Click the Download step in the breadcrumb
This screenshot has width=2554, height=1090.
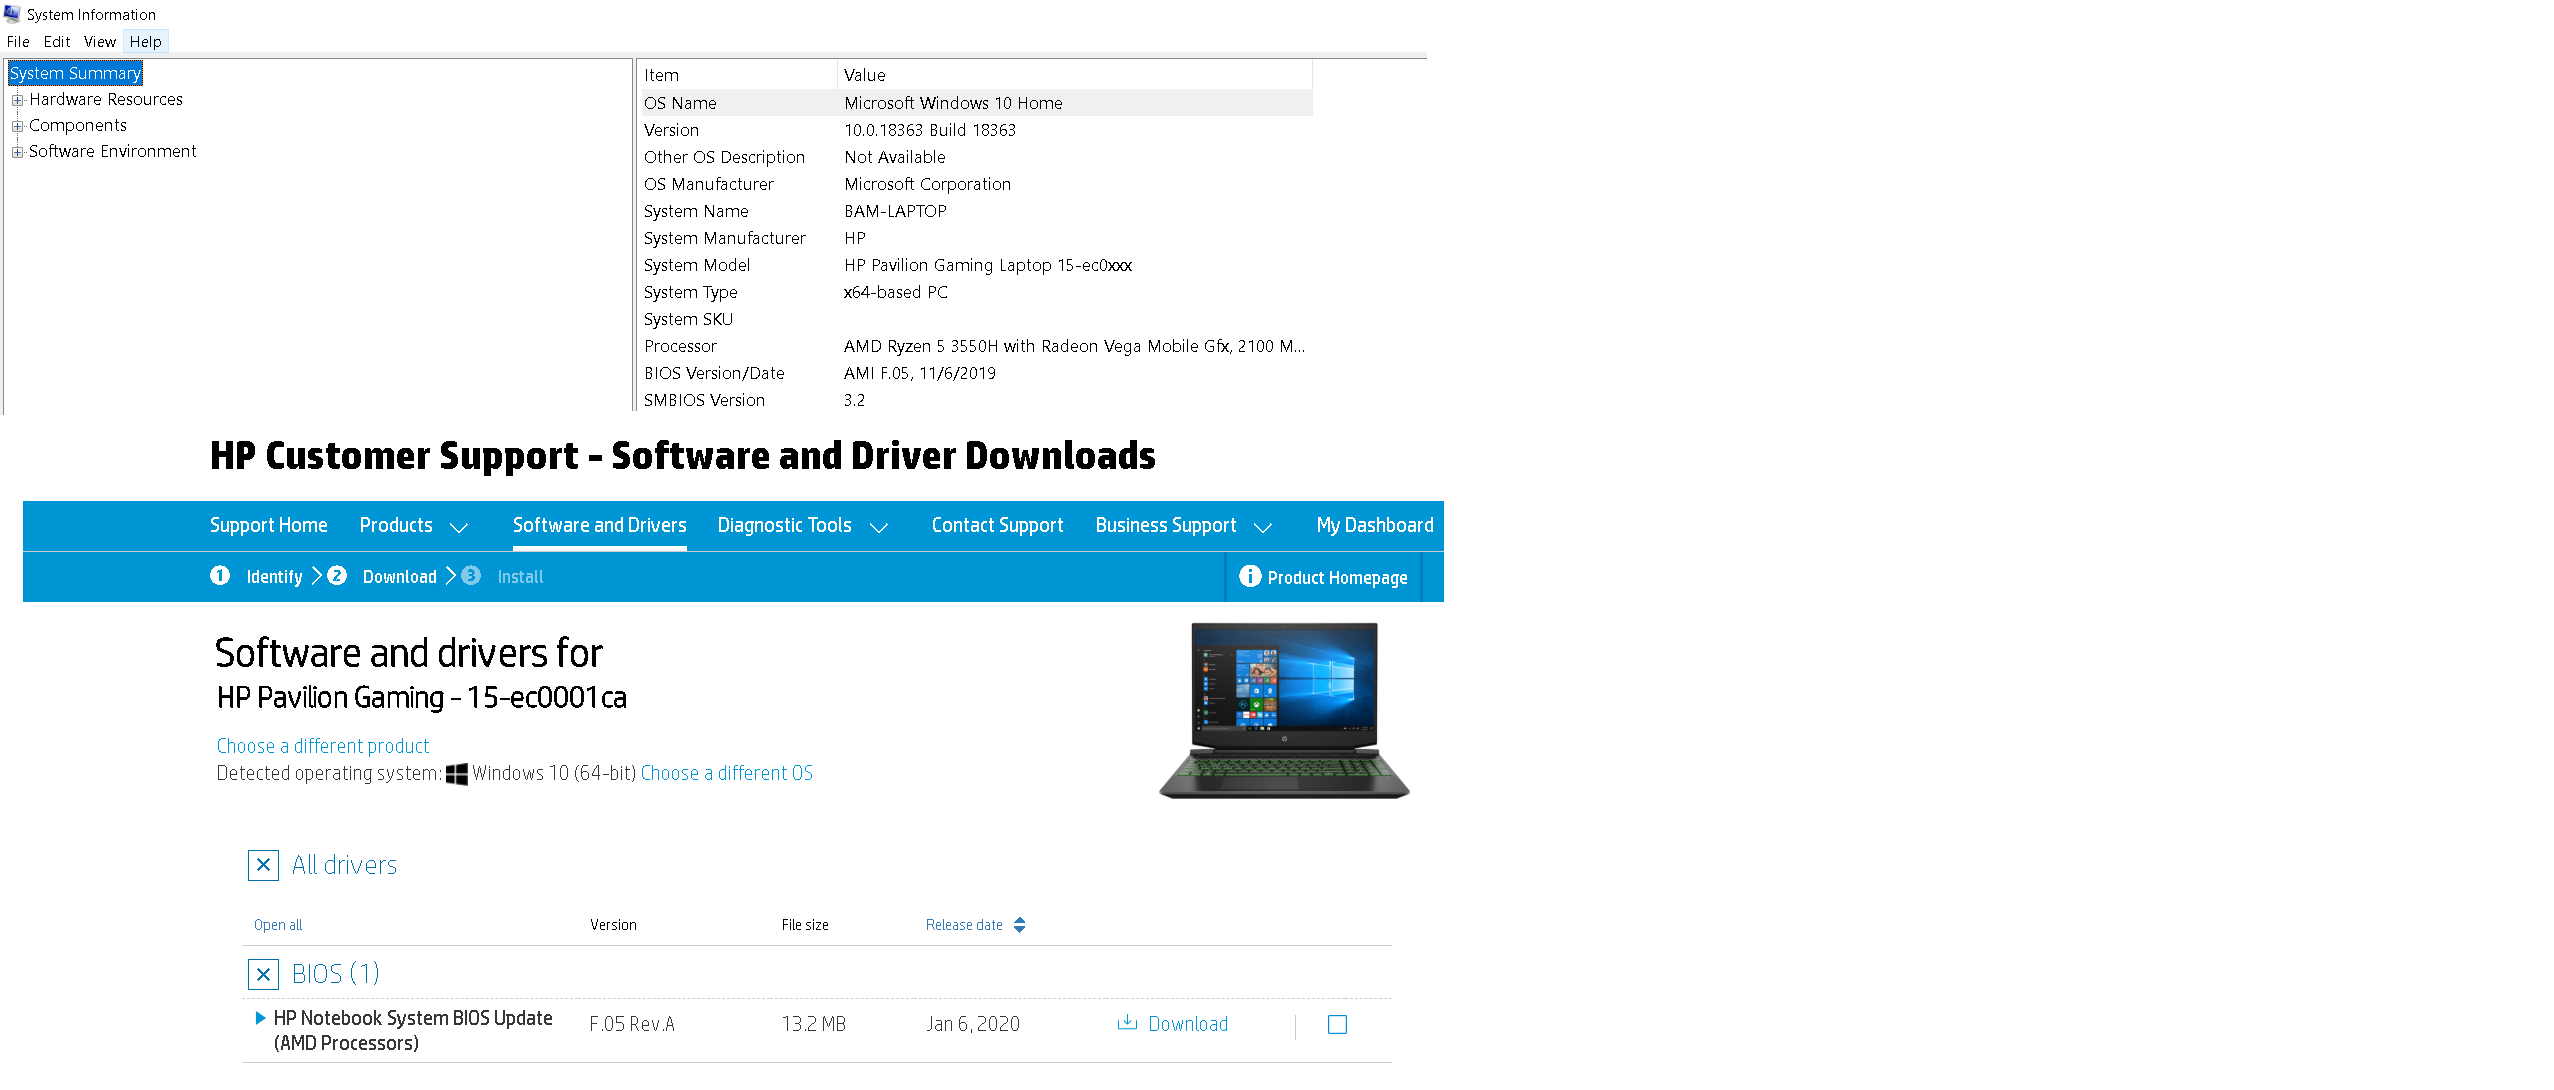pyautogui.click(x=399, y=577)
